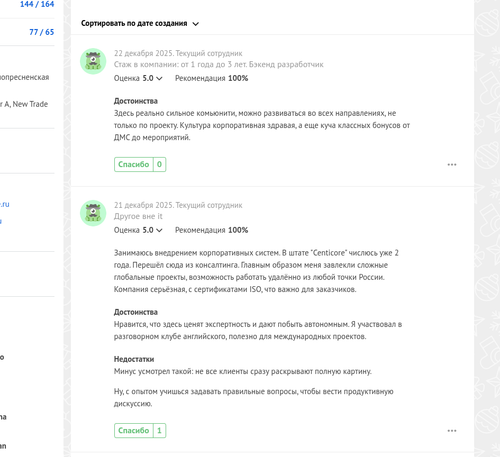Open the 77 / 65 counter link
This screenshot has height=457, width=500.
(x=41, y=32)
